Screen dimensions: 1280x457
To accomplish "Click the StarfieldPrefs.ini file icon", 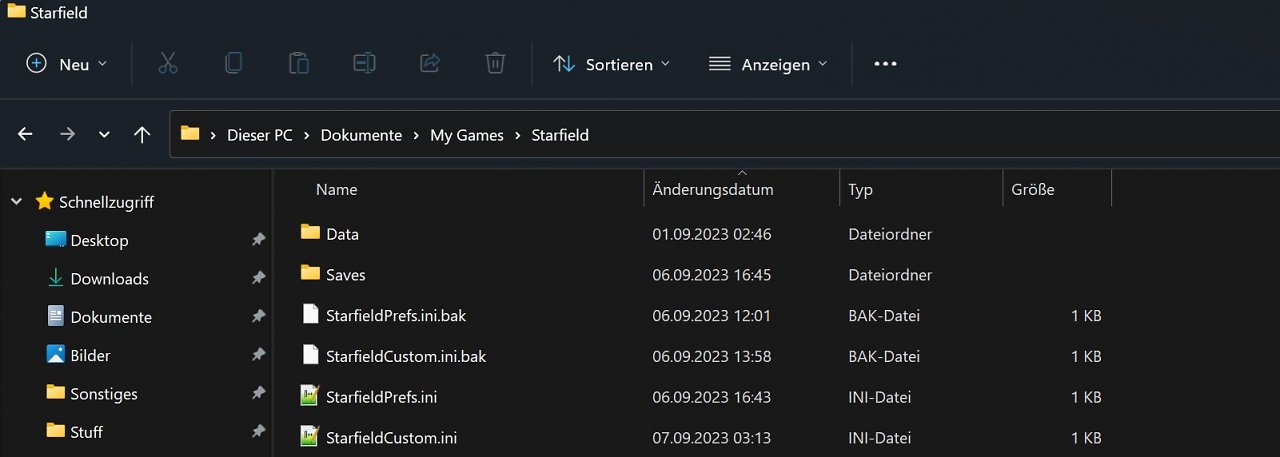I will pyautogui.click(x=310, y=396).
